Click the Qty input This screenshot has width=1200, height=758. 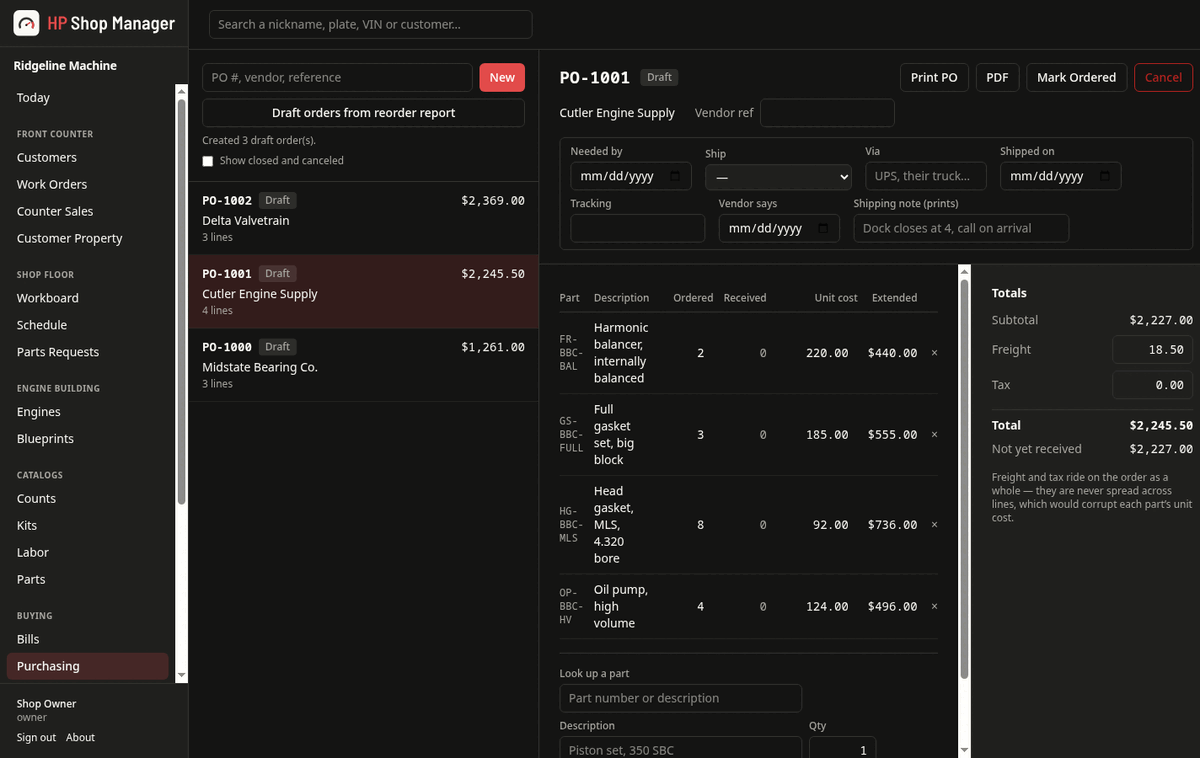click(x=842, y=748)
